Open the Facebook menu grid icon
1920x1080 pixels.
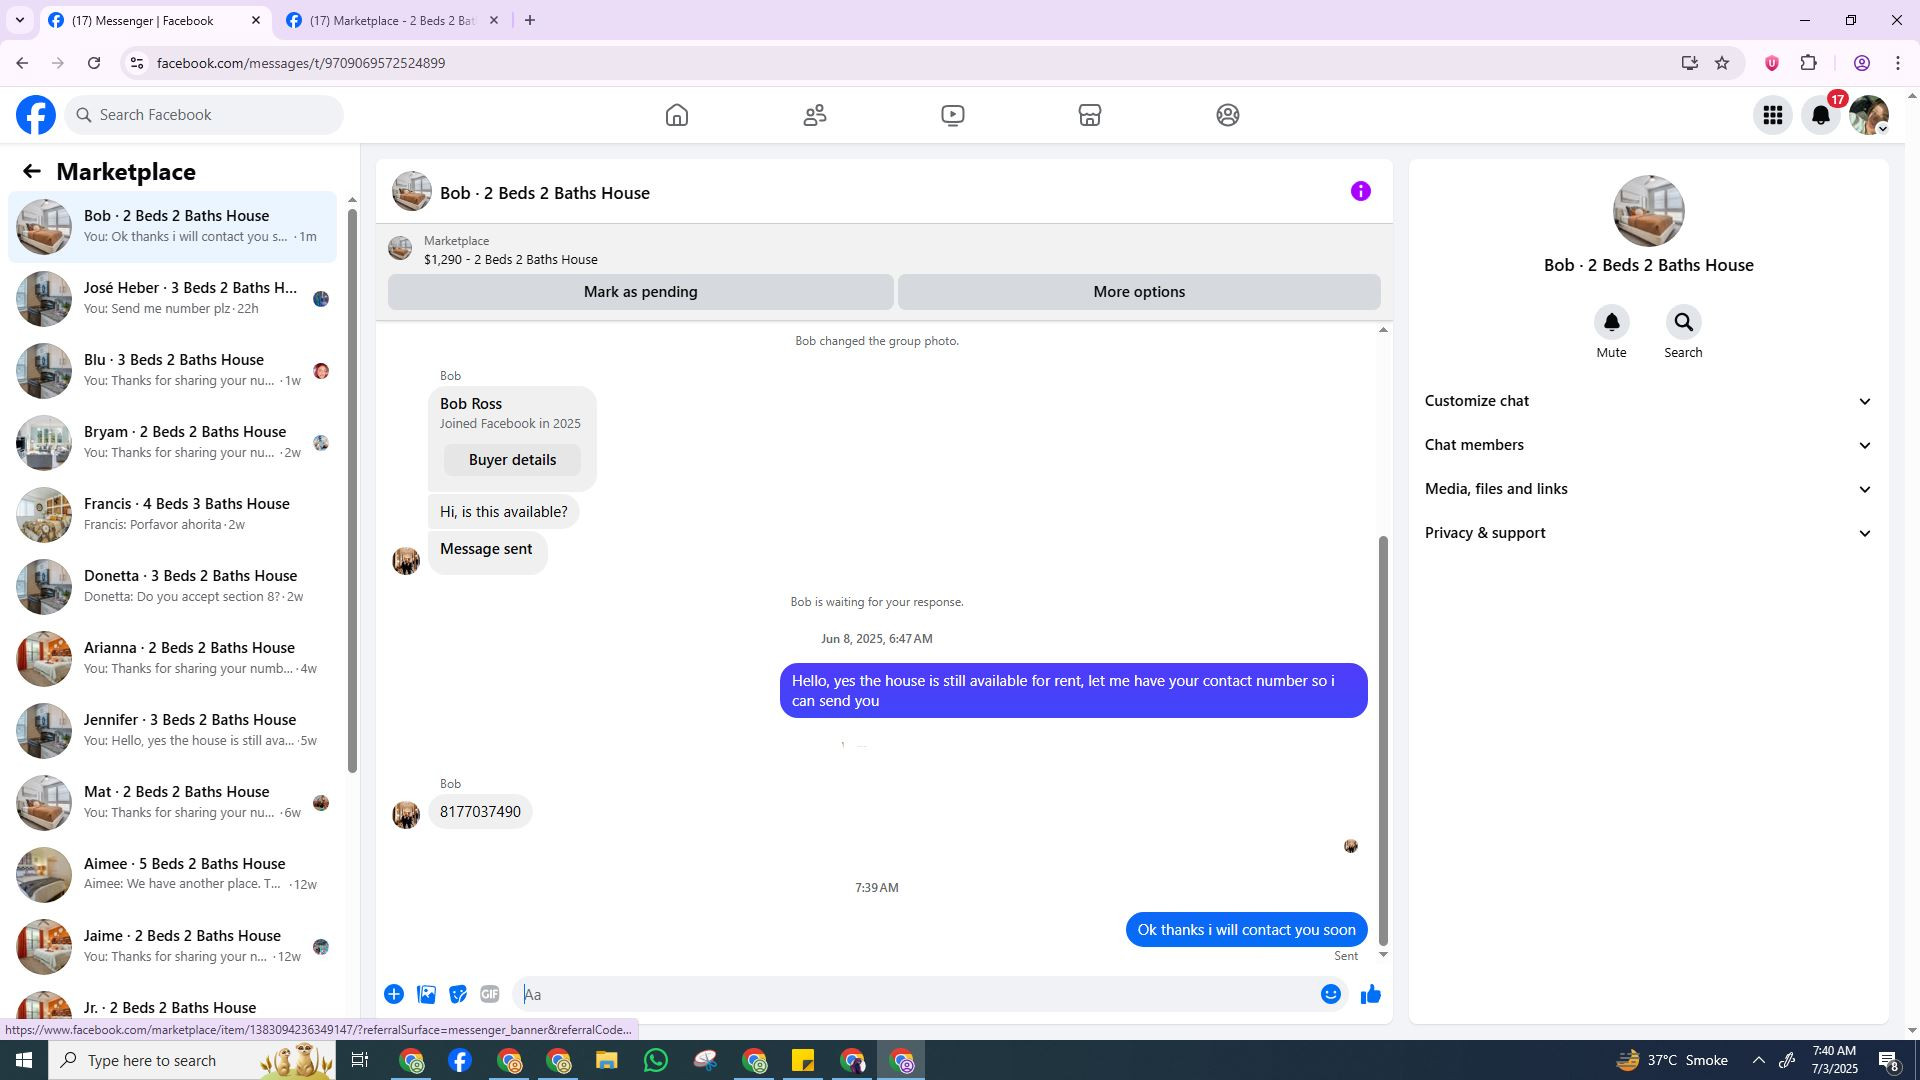click(x=1773, y=115)
